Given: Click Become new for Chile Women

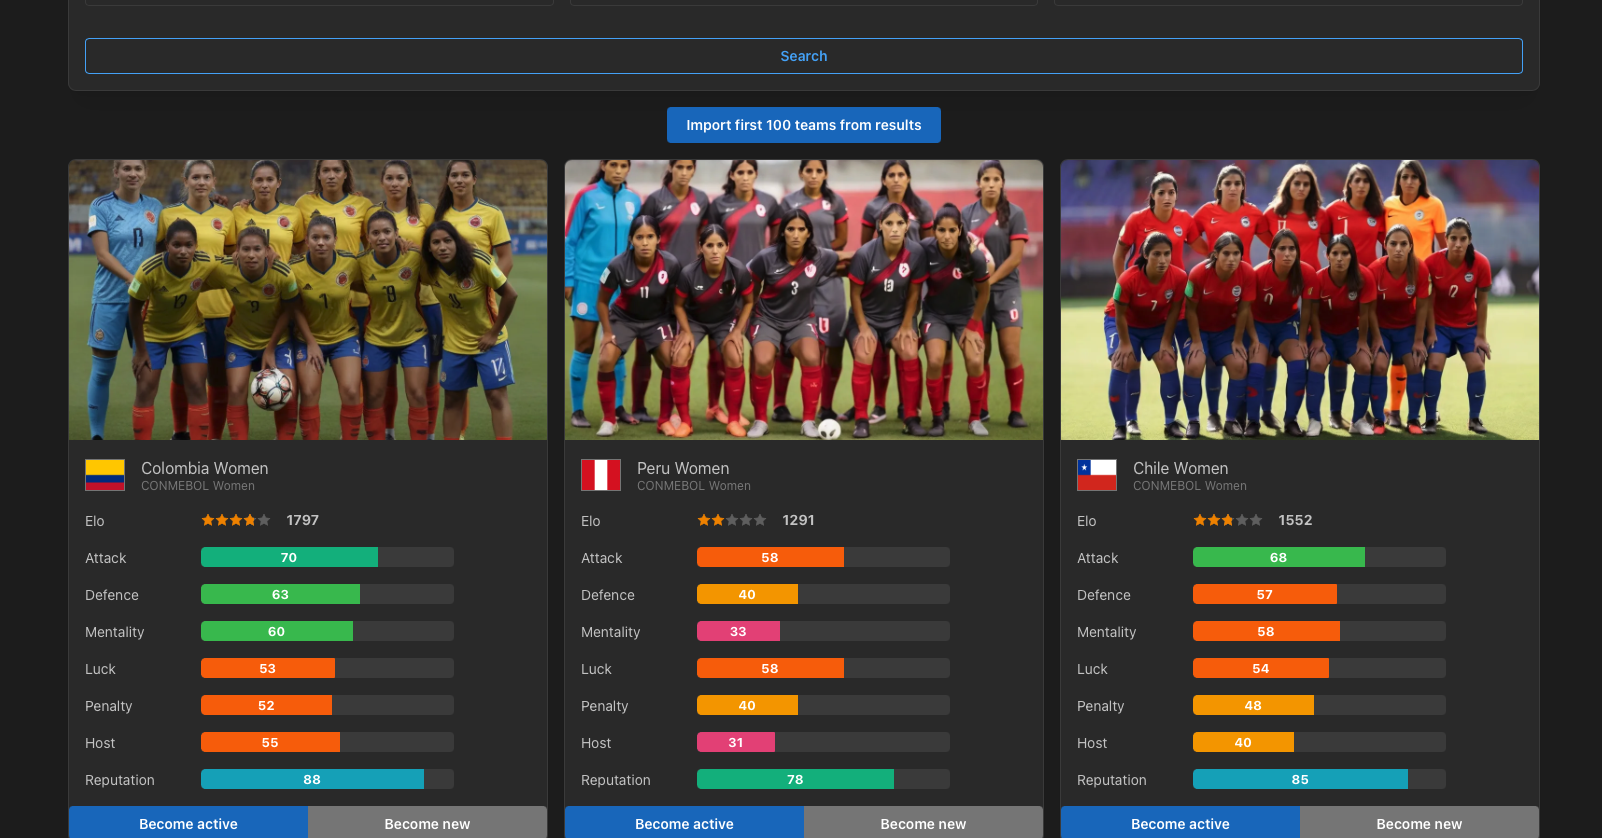Looking at the screenshot, I should click(x=1419, y=823).
